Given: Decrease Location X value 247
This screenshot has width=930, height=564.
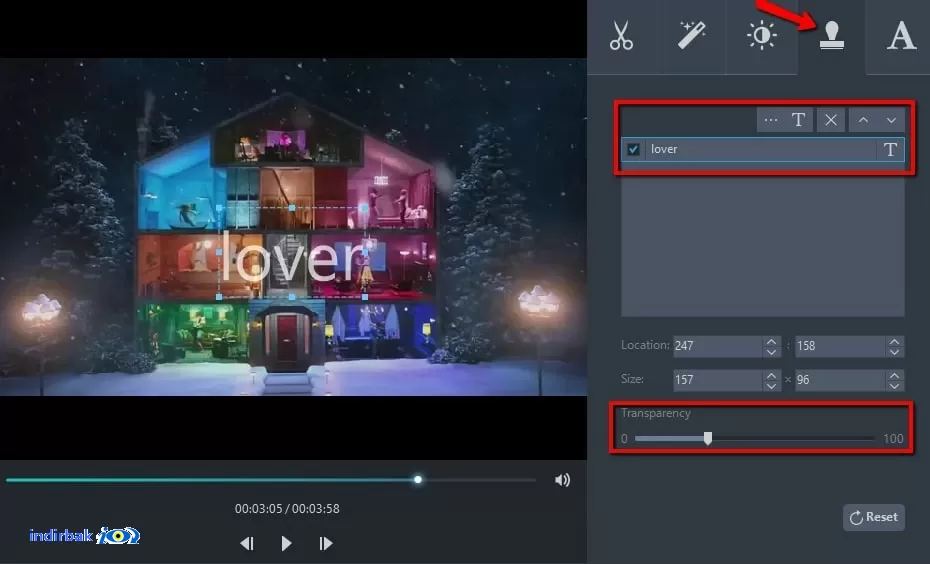Looking at the screenshot, I should [x=771, y=351].
